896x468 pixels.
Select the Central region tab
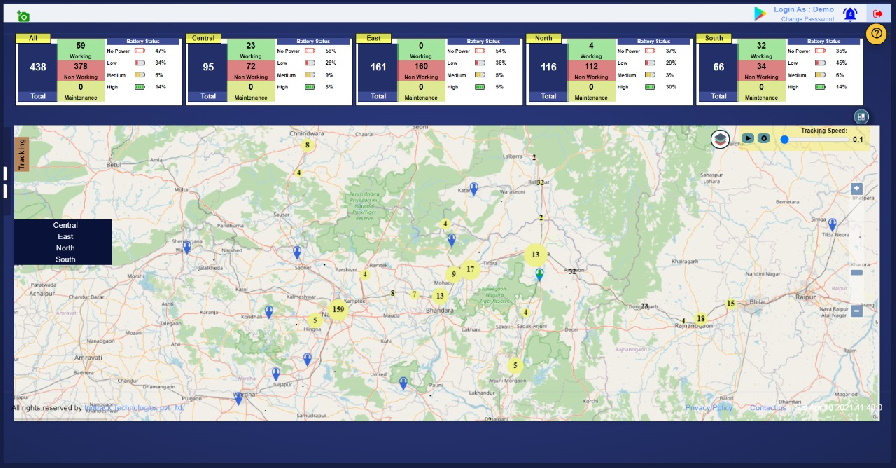point(204,38)
